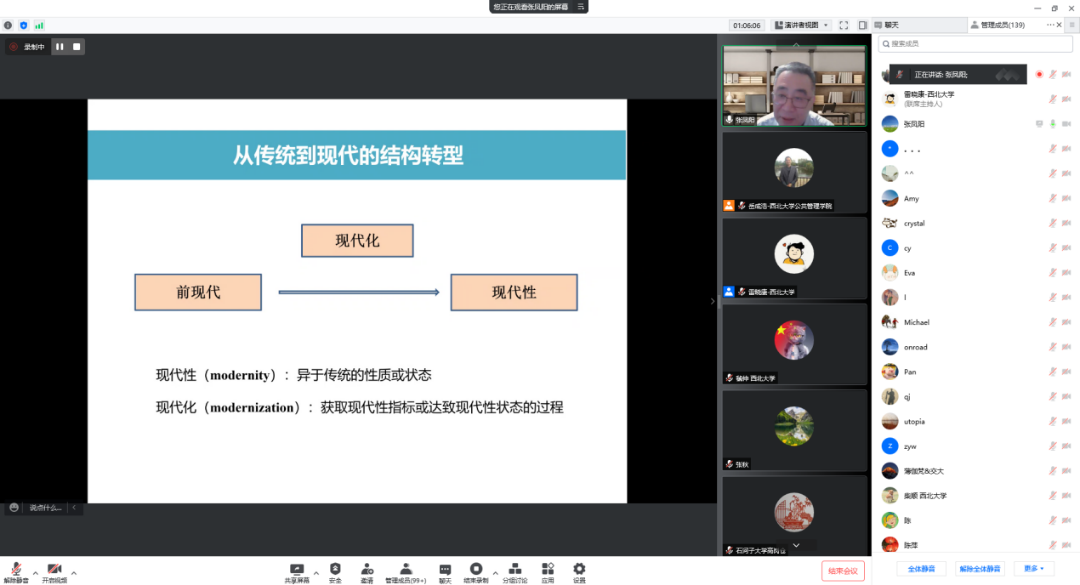Open the Security (安全) shield icon

pos(335,570)
